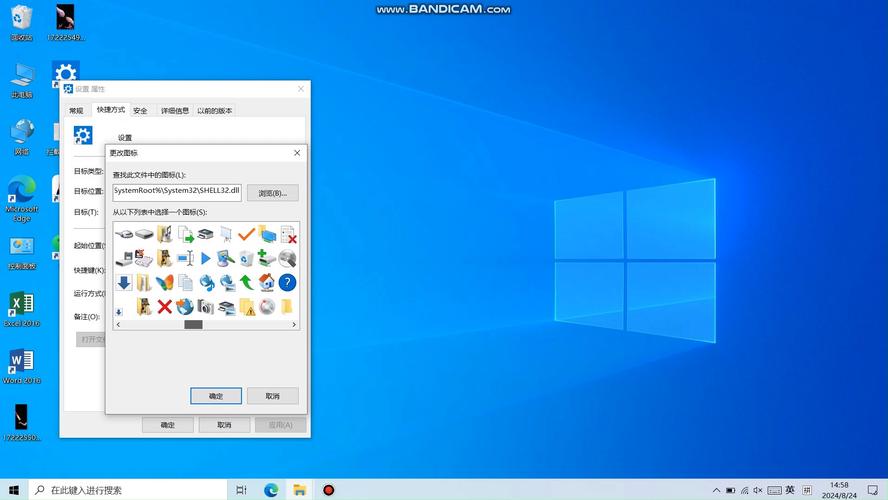Choose the globe with music note icon

(x=206, y=282)
